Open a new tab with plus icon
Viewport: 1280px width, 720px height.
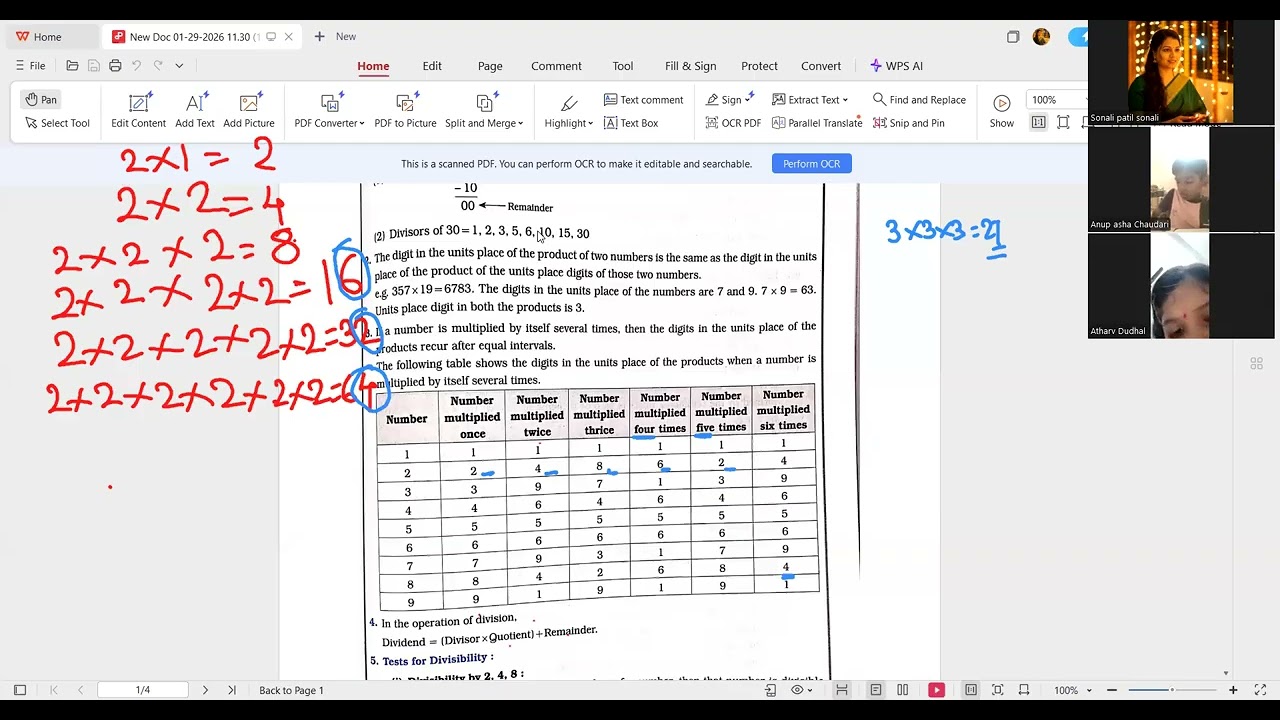click(x=319, y=37)
